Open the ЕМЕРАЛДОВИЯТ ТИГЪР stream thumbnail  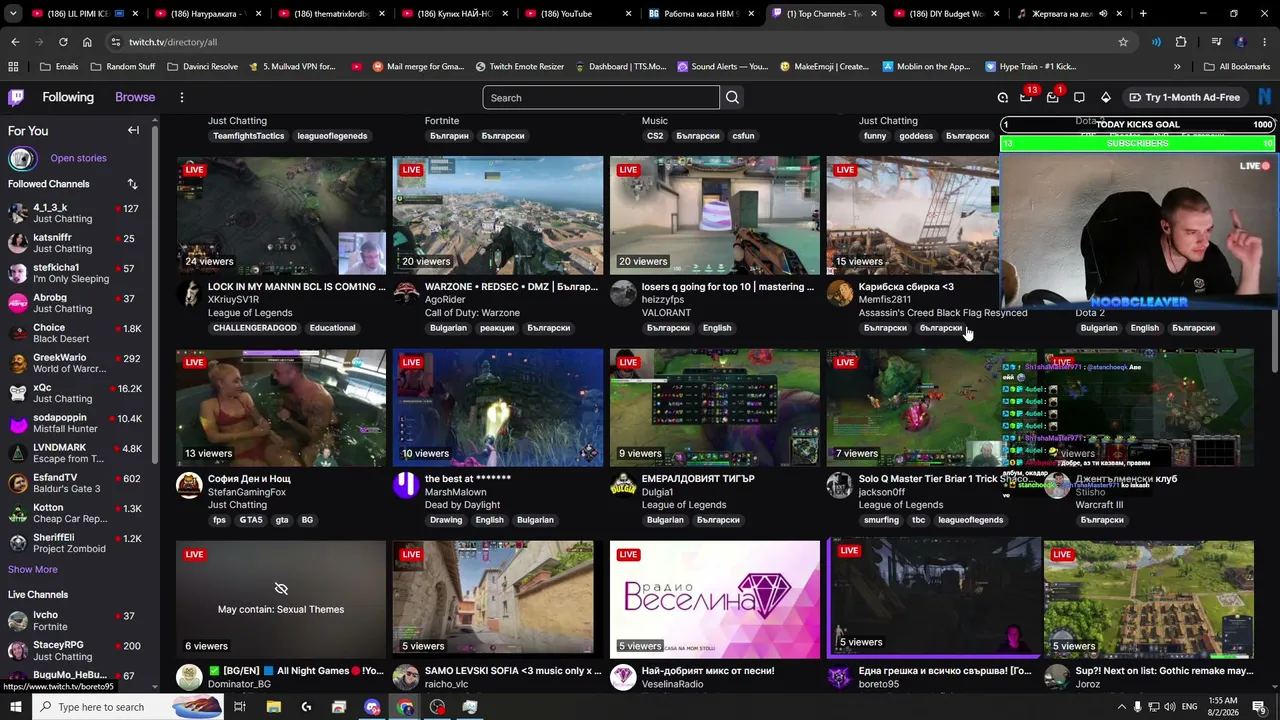(715, 407)
